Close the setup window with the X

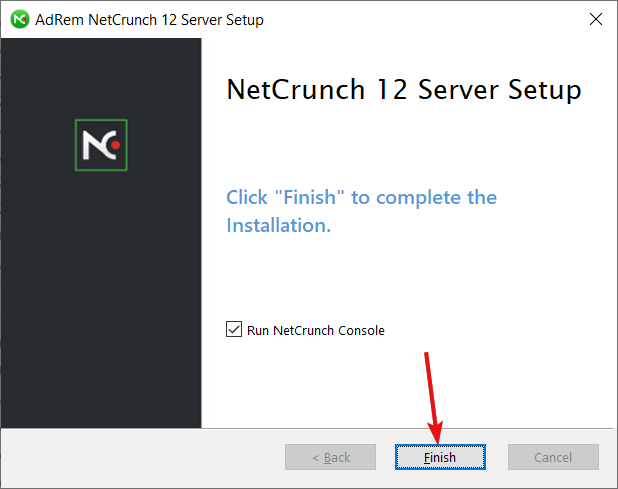[596, 19]
